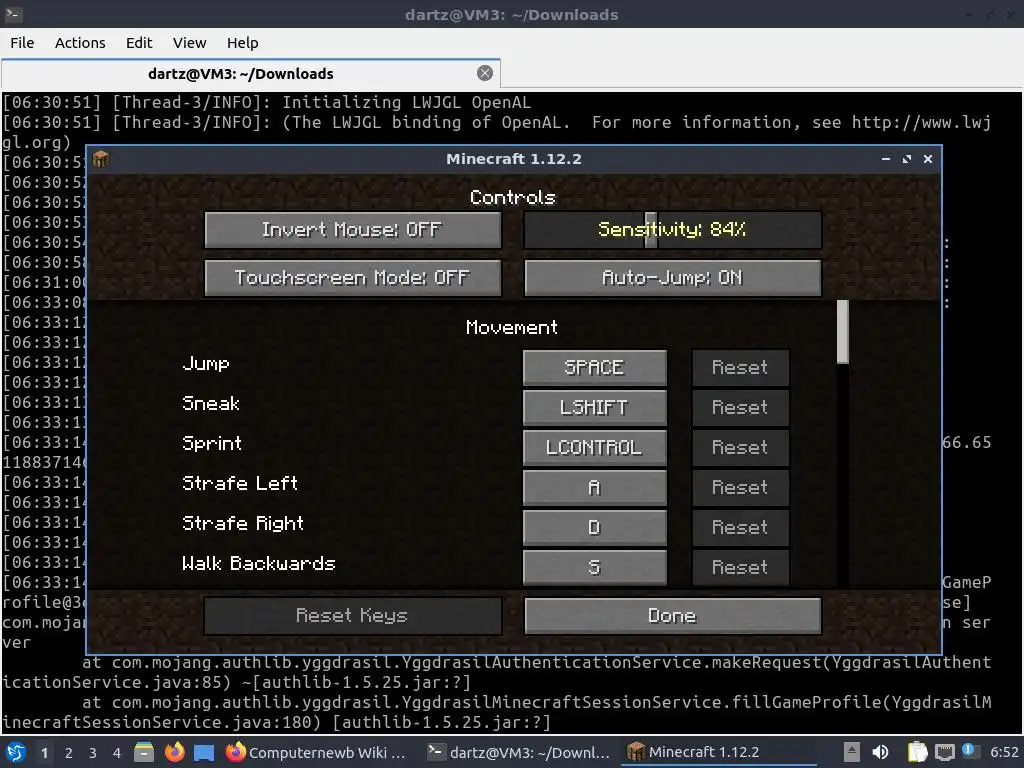Reset the Walk Backwards key binding

coord(741,567)
